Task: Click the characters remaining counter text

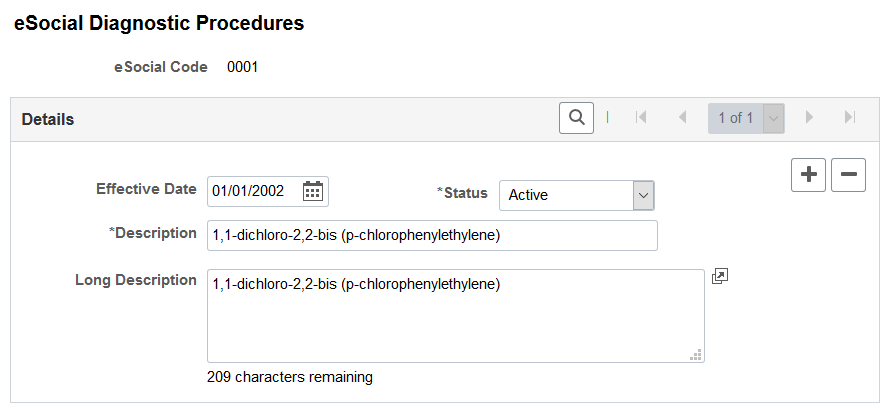Action: [x=290, y=377]
